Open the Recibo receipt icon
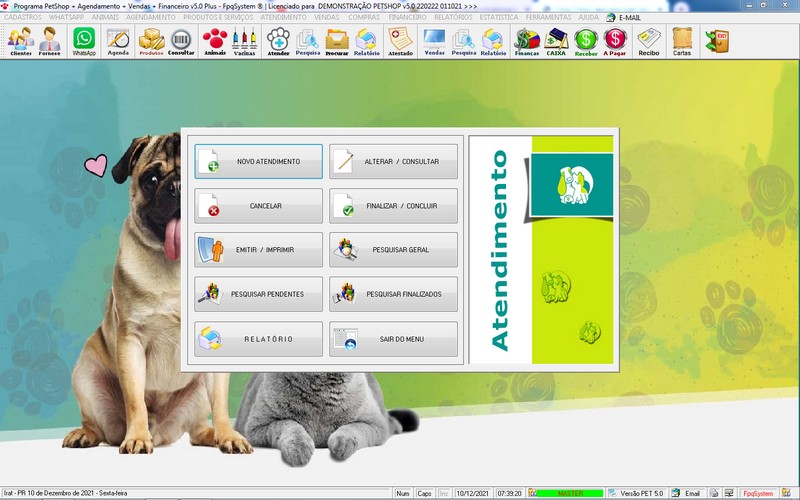Screen dimensions: 800x500 click(649, 42)
